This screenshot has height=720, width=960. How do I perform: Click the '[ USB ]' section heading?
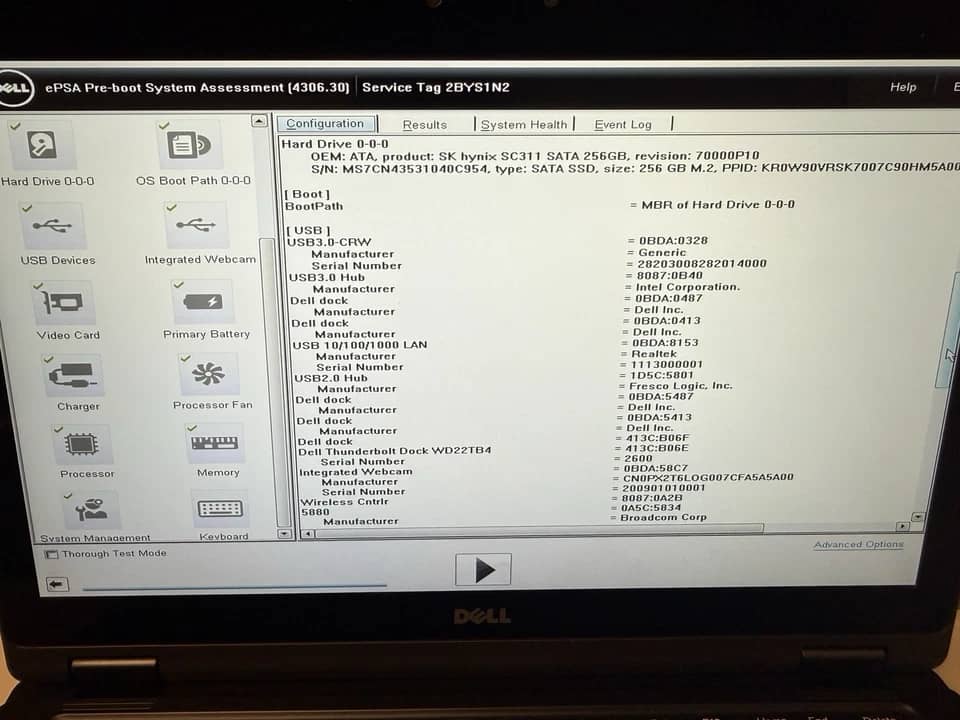[x=309, y=231]
